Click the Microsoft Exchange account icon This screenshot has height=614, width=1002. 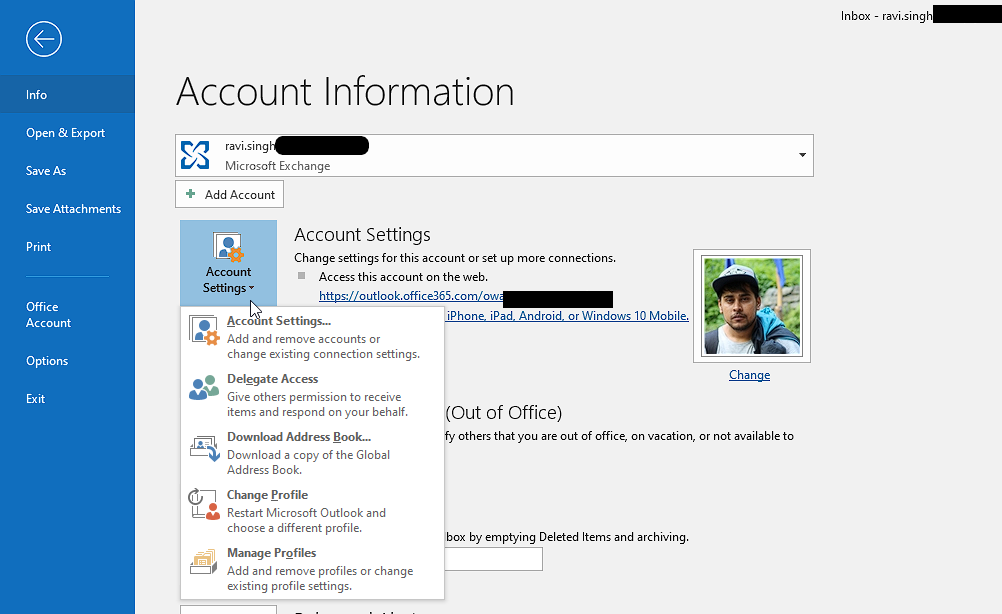(195, 155)
